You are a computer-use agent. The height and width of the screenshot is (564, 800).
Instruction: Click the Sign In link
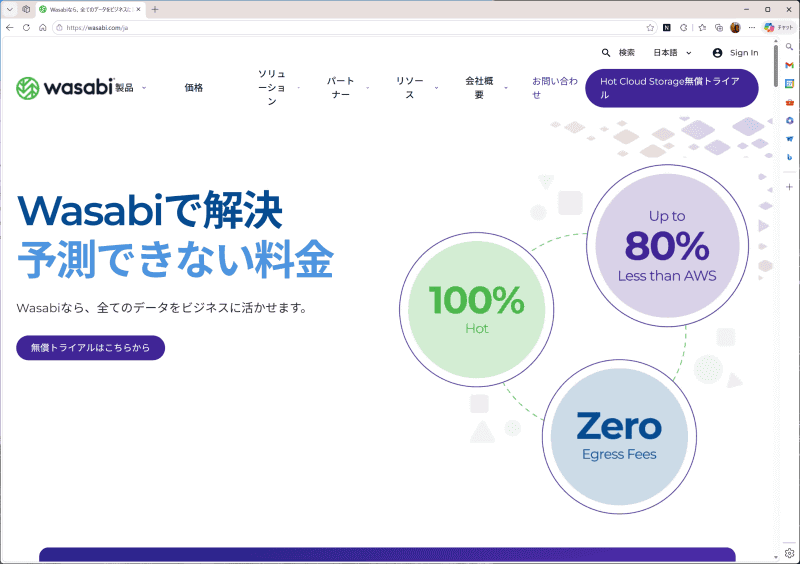point(744,53)
